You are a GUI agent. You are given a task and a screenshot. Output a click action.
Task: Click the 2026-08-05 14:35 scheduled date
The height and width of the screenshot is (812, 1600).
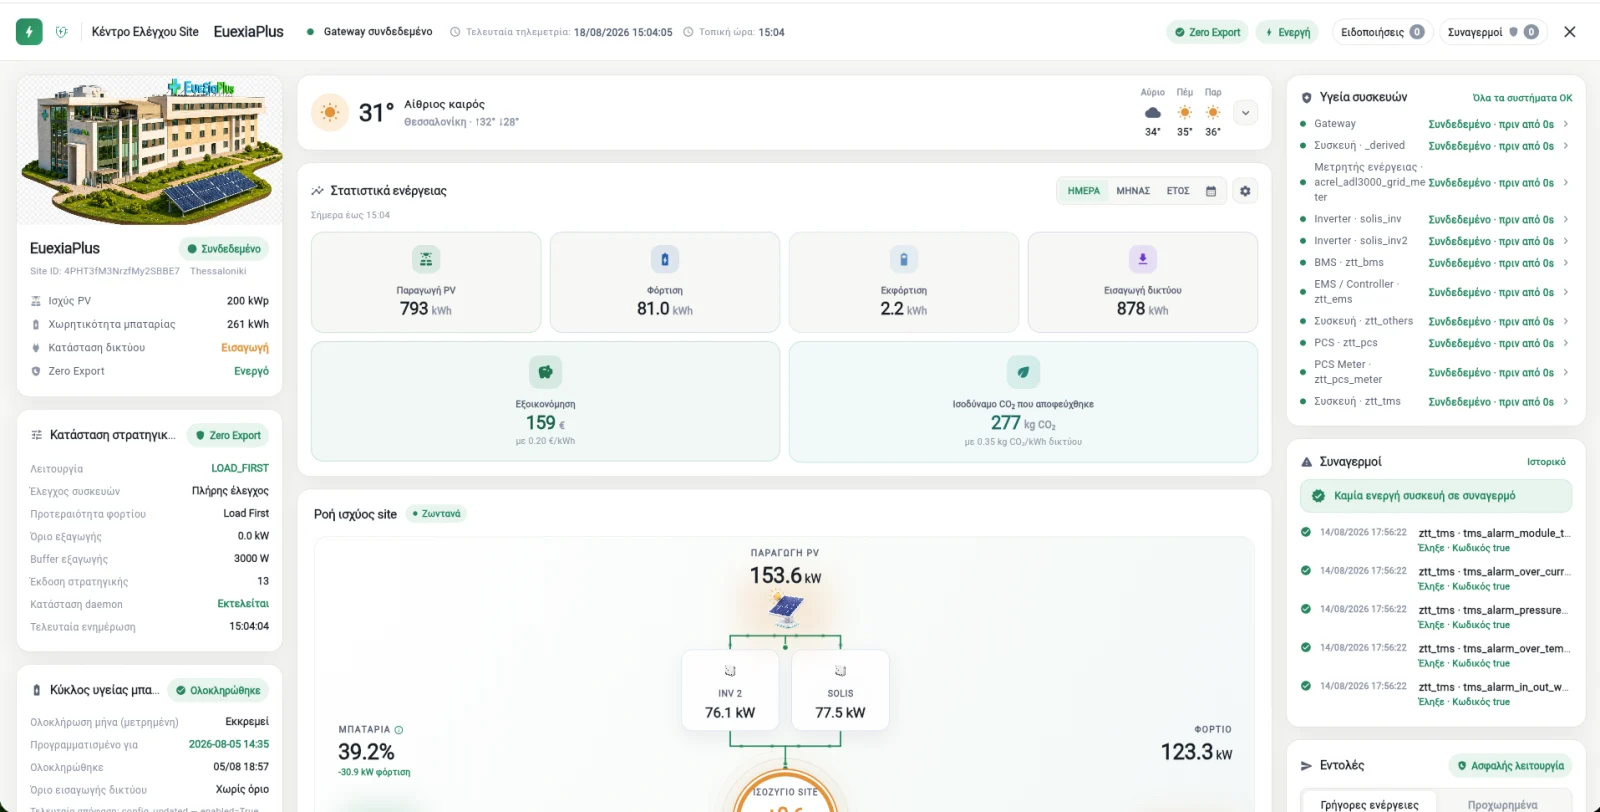click(229, 744)
